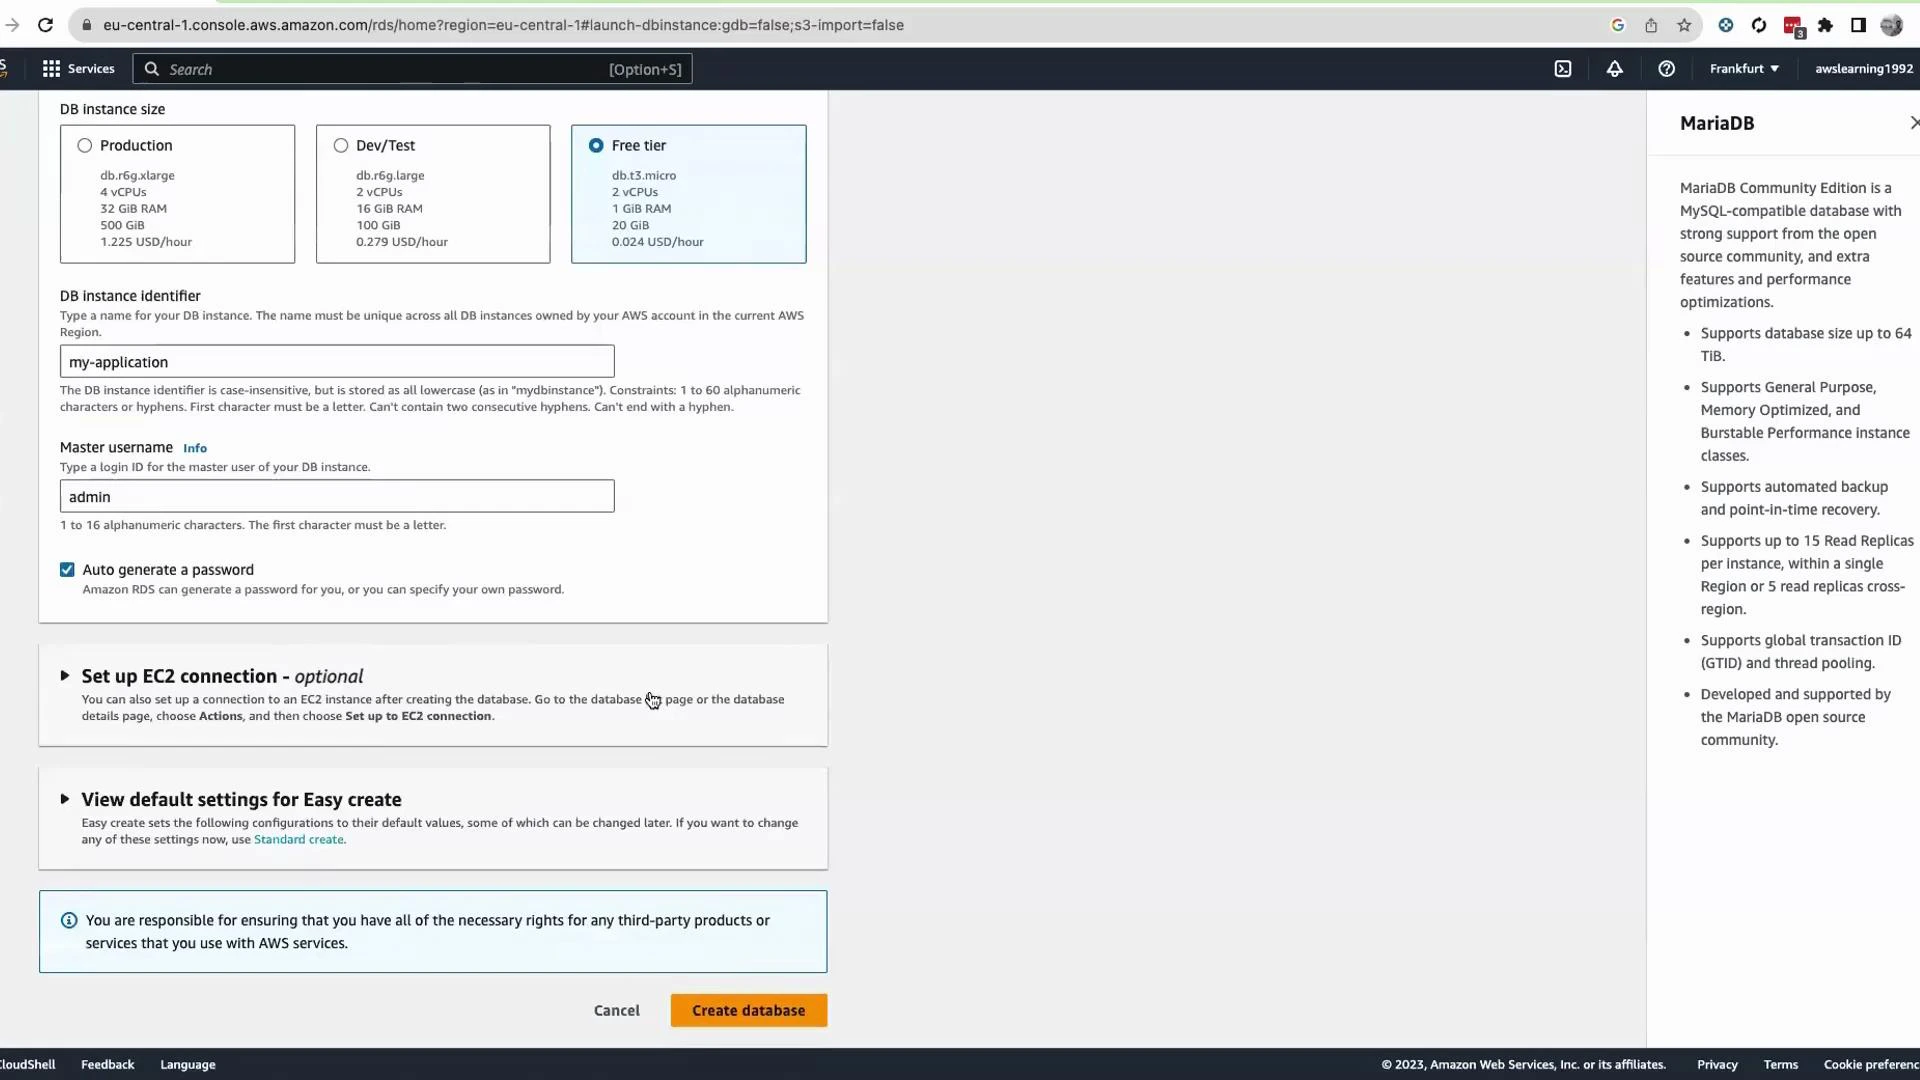Uncheck Auto generate a password

coord(66,569)
